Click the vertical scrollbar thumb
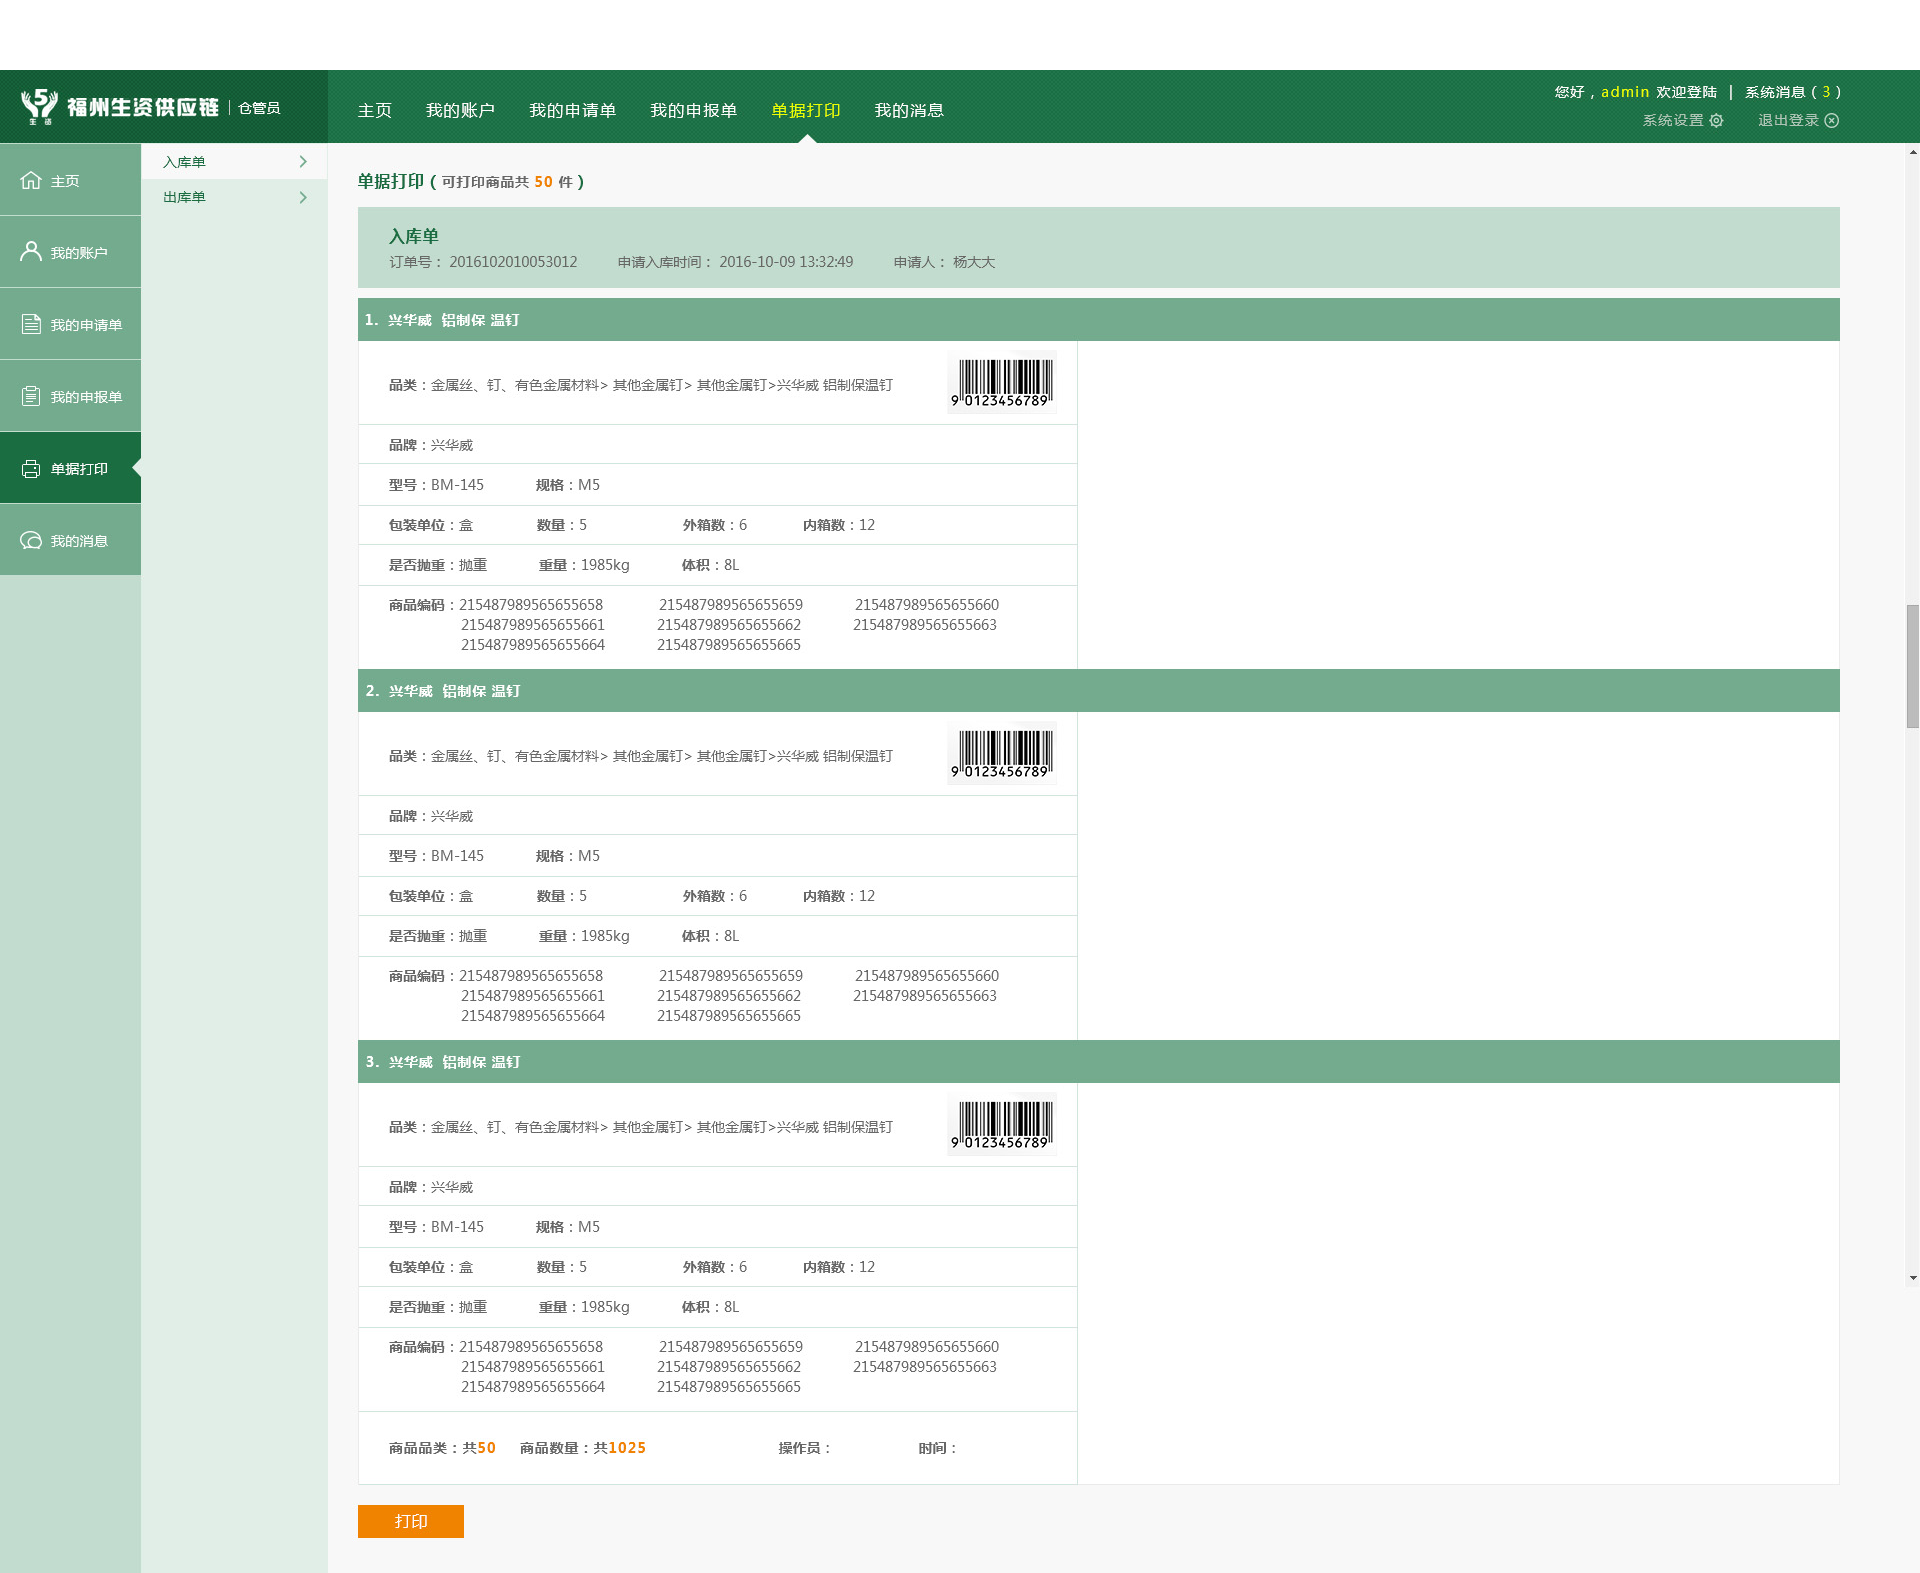 tap(1913, 666)
